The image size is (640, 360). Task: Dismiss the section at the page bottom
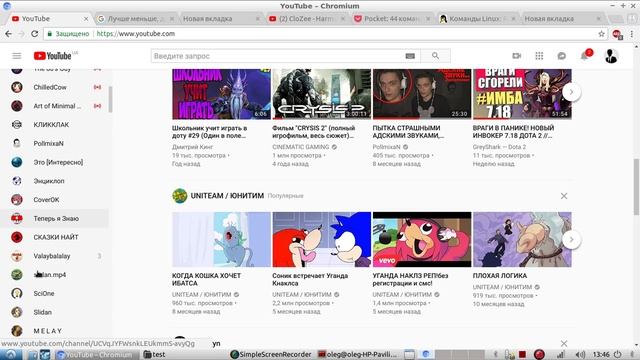pos(564,344)
